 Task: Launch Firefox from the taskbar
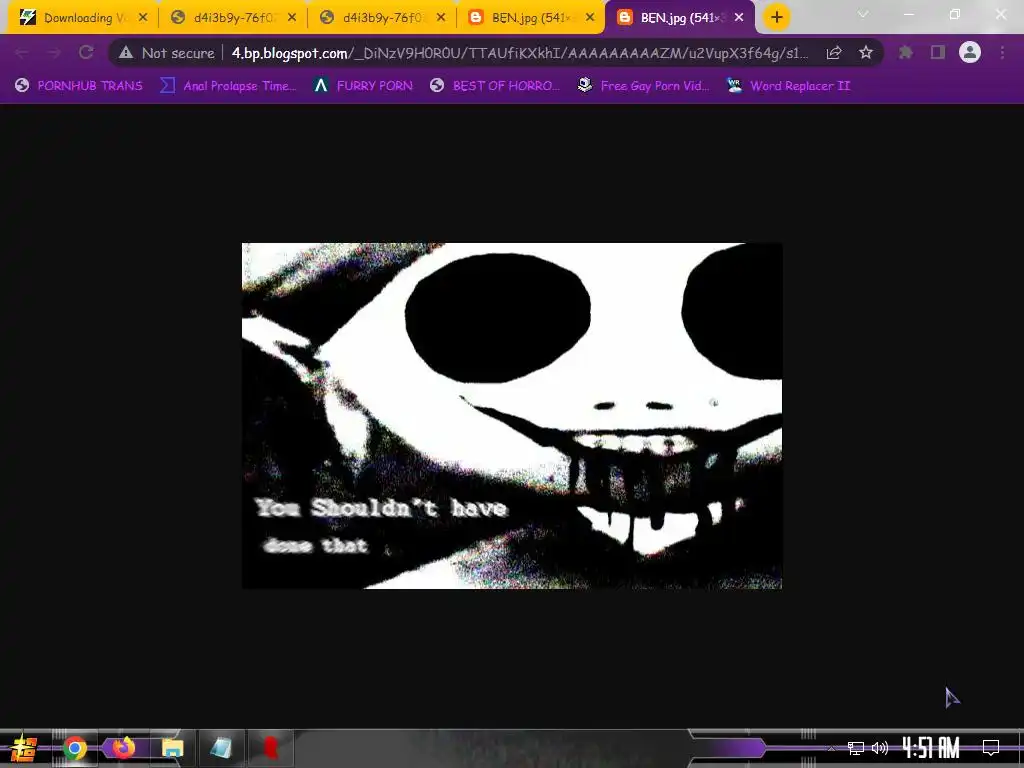[123, 748]
